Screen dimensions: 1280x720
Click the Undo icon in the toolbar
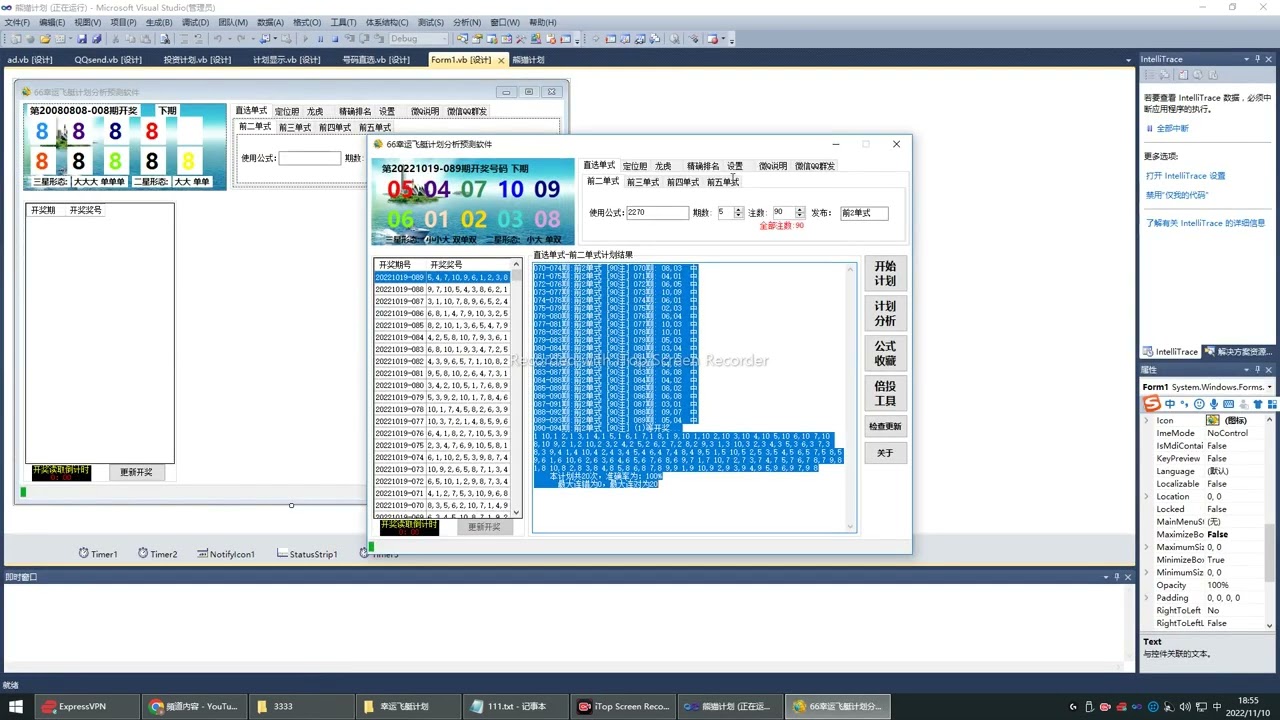(x=217, y=39)
